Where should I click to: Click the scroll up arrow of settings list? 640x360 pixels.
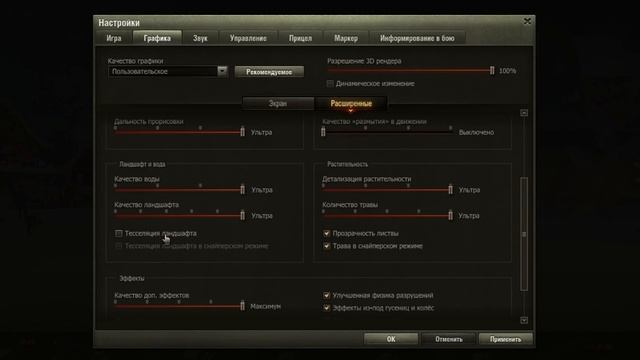[524, 113]
